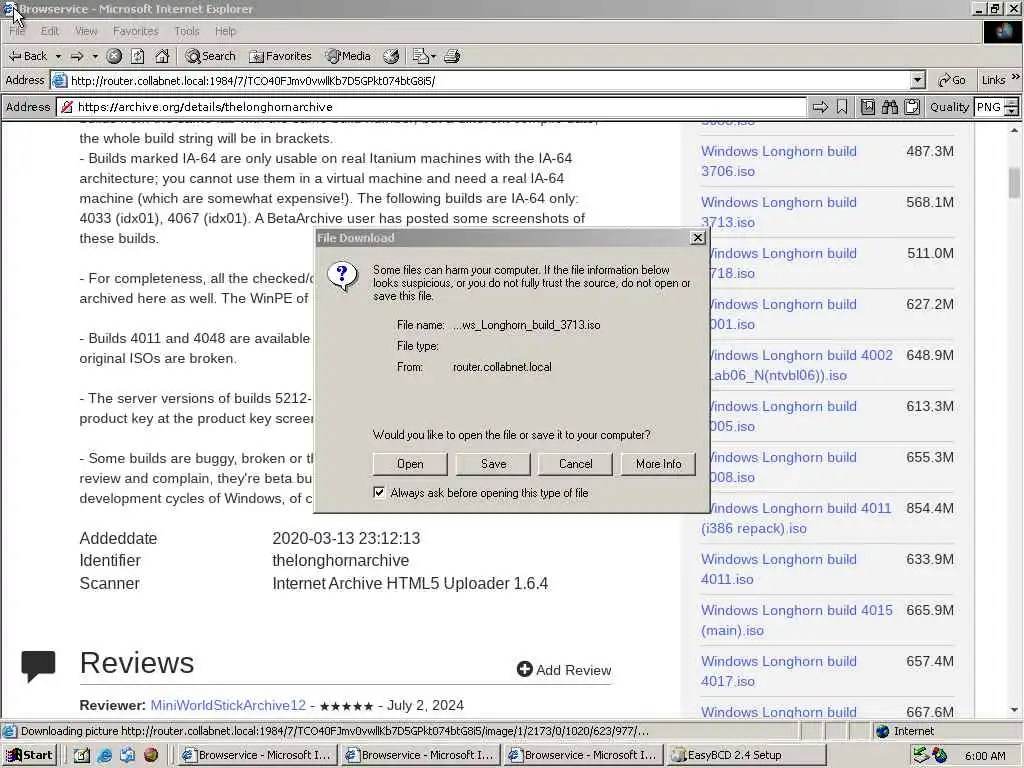Click Cancel in the File Download dialog
The height and width of the screenshot is (768, 1024).
pos(575,464)
